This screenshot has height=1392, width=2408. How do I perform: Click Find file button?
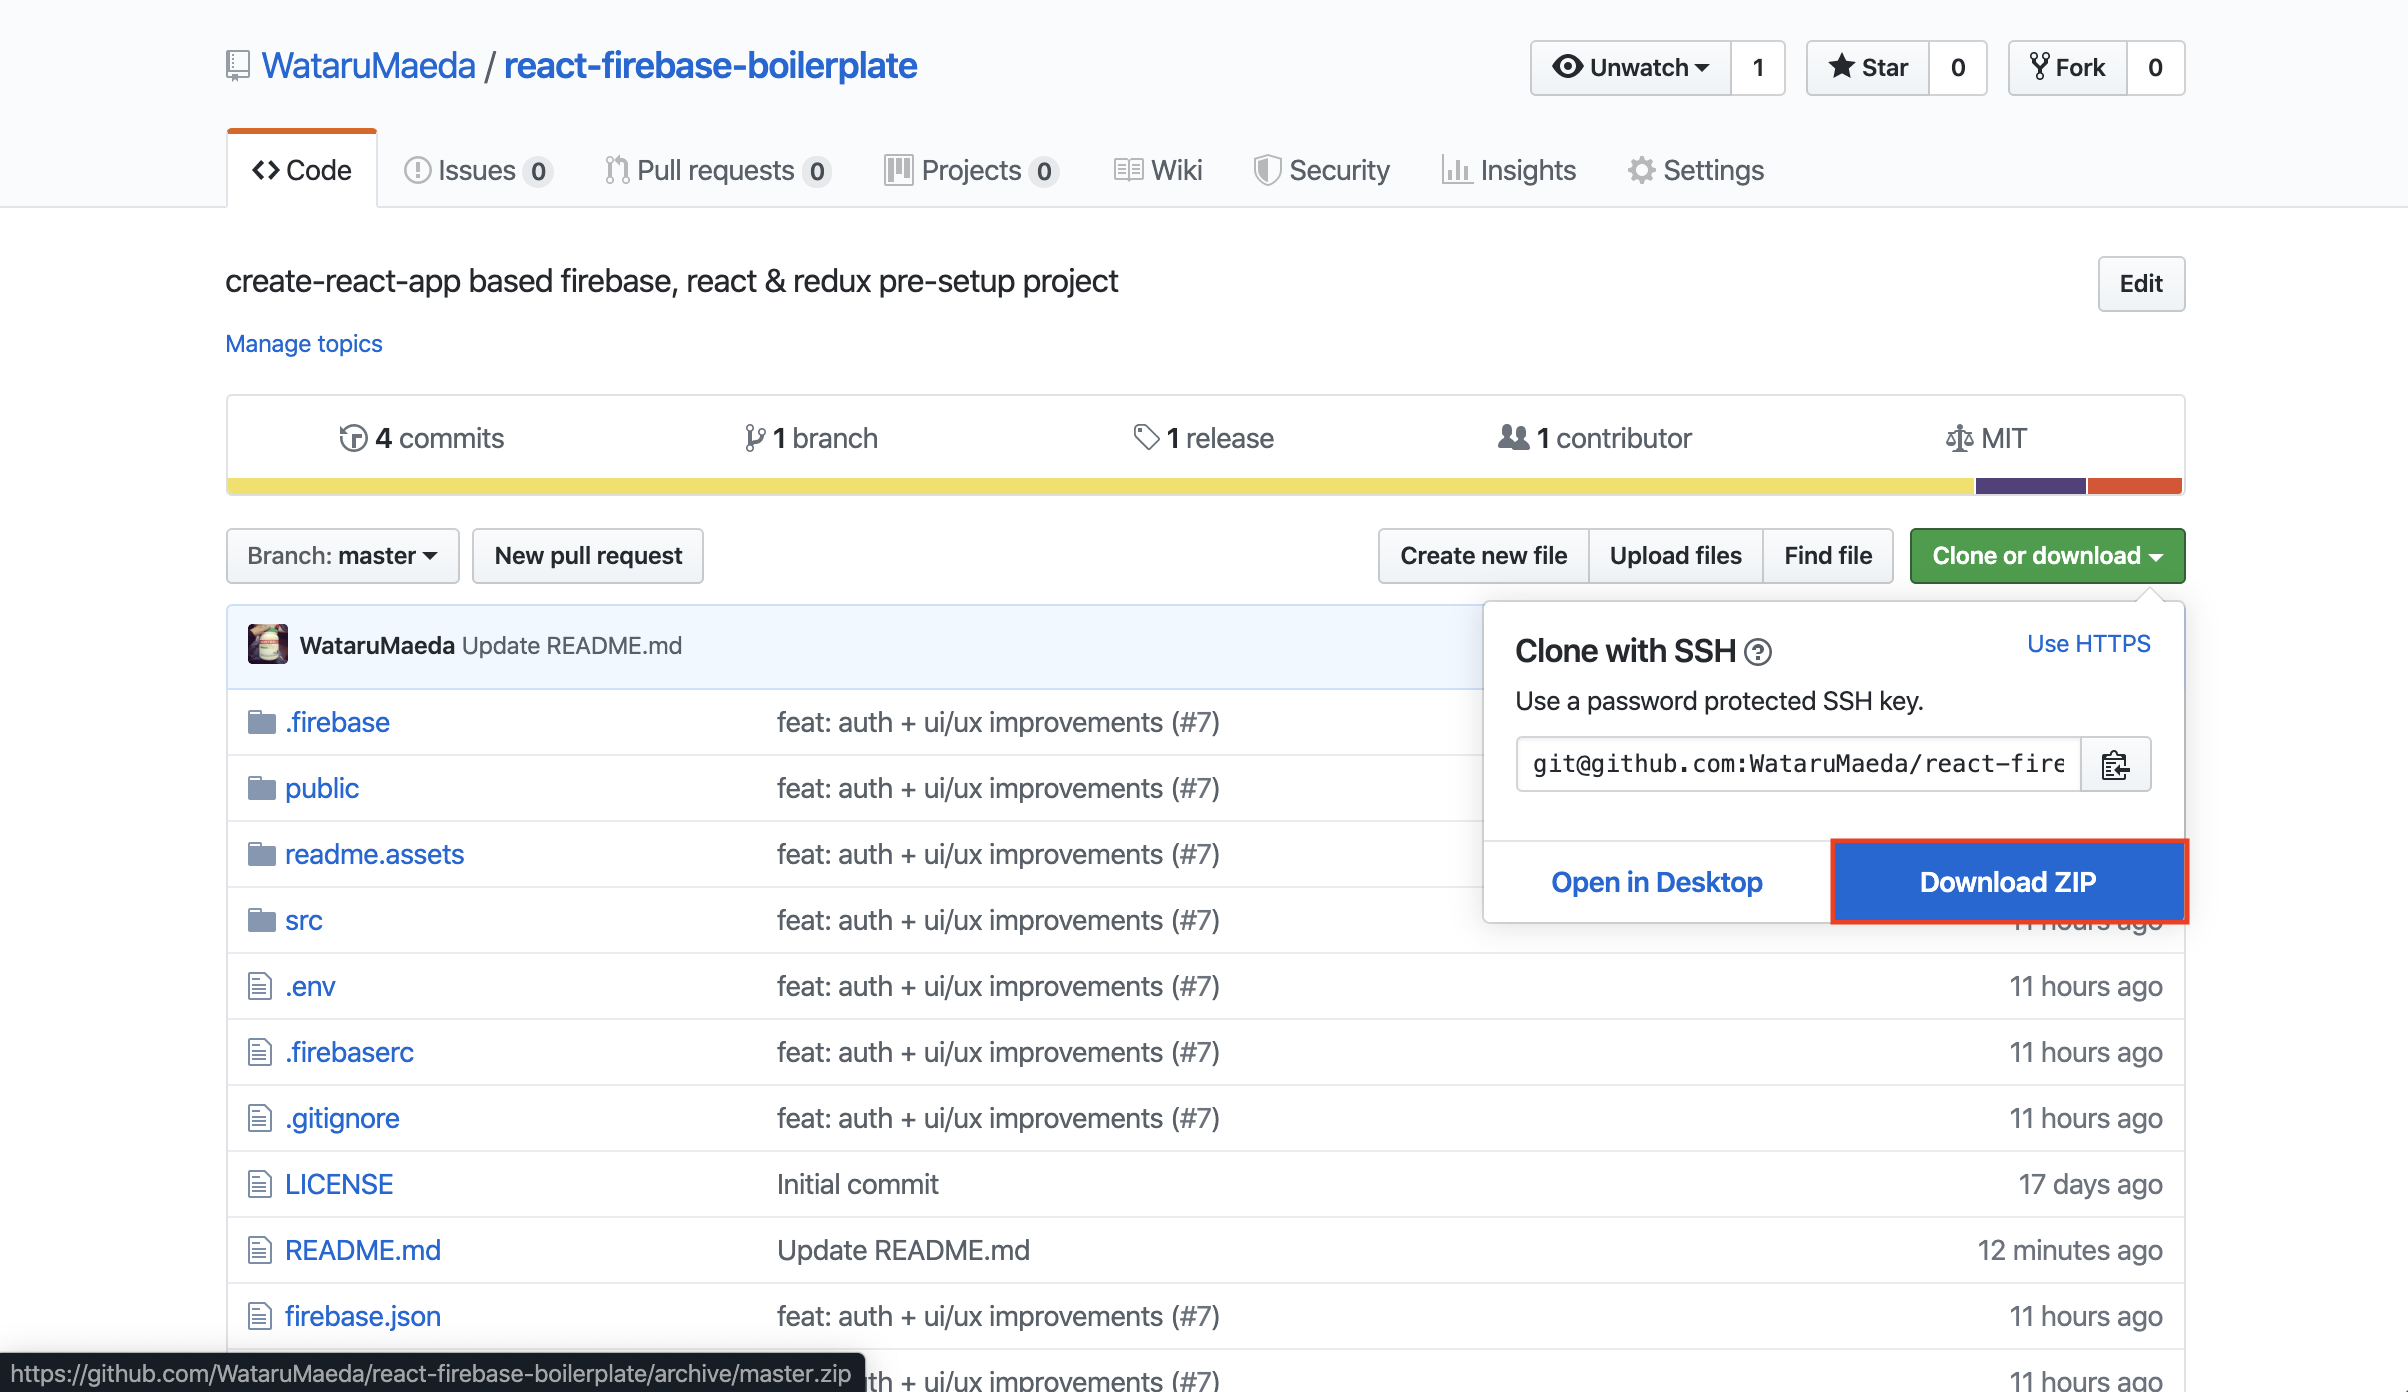tap(1828, 556)
